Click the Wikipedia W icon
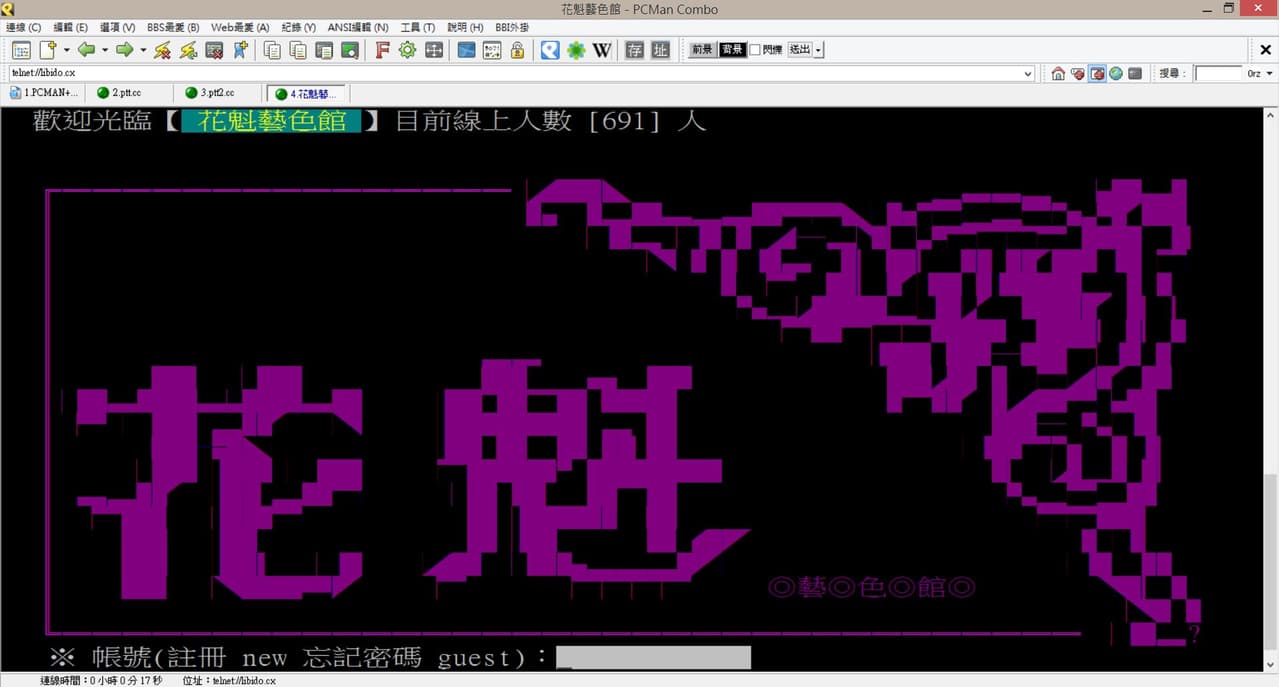This screenshot has width=1279, height=687. click(601, 50)
